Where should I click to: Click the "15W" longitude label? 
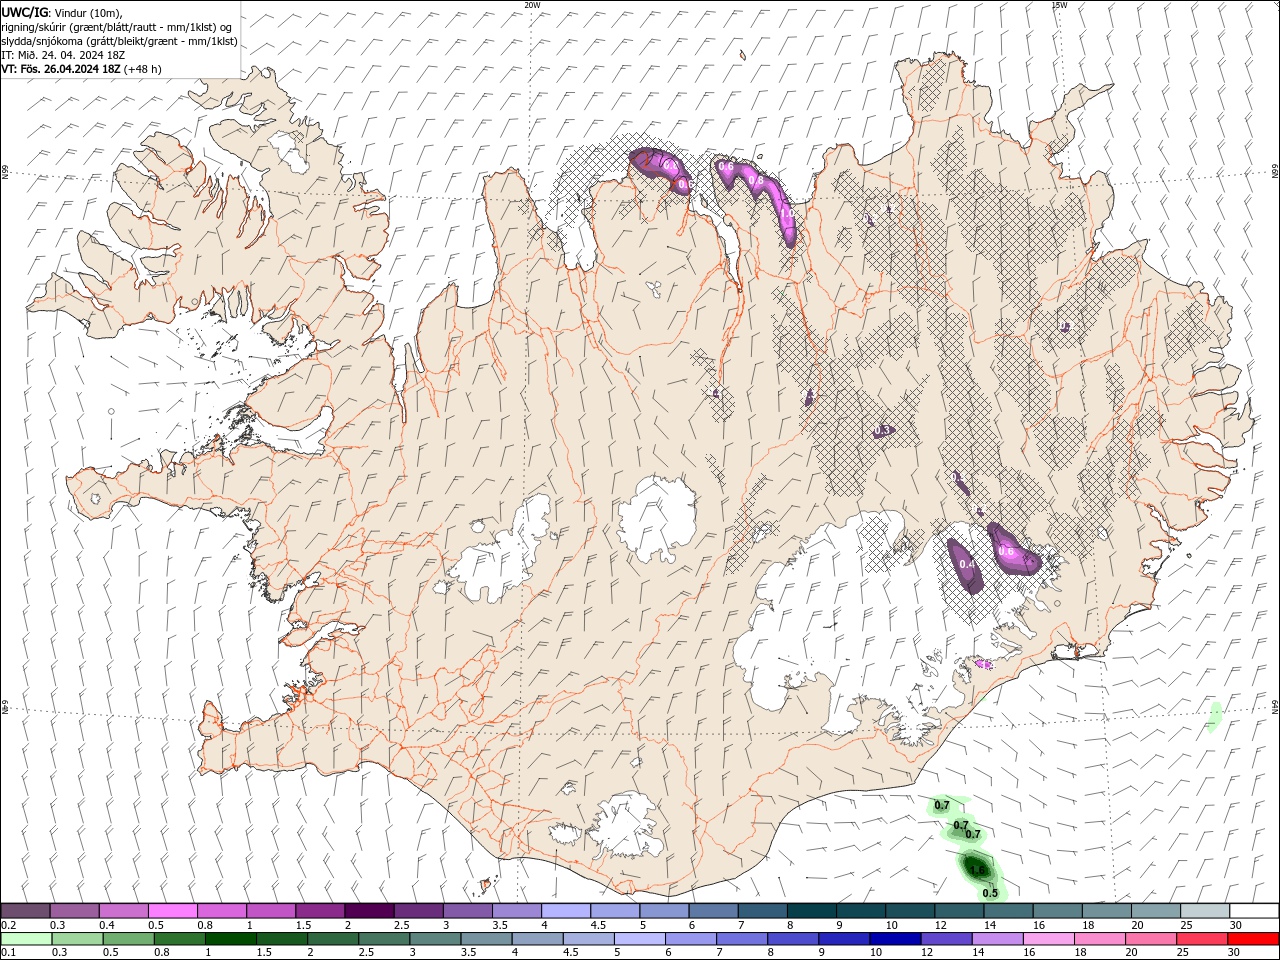[x=1059, y=5]
